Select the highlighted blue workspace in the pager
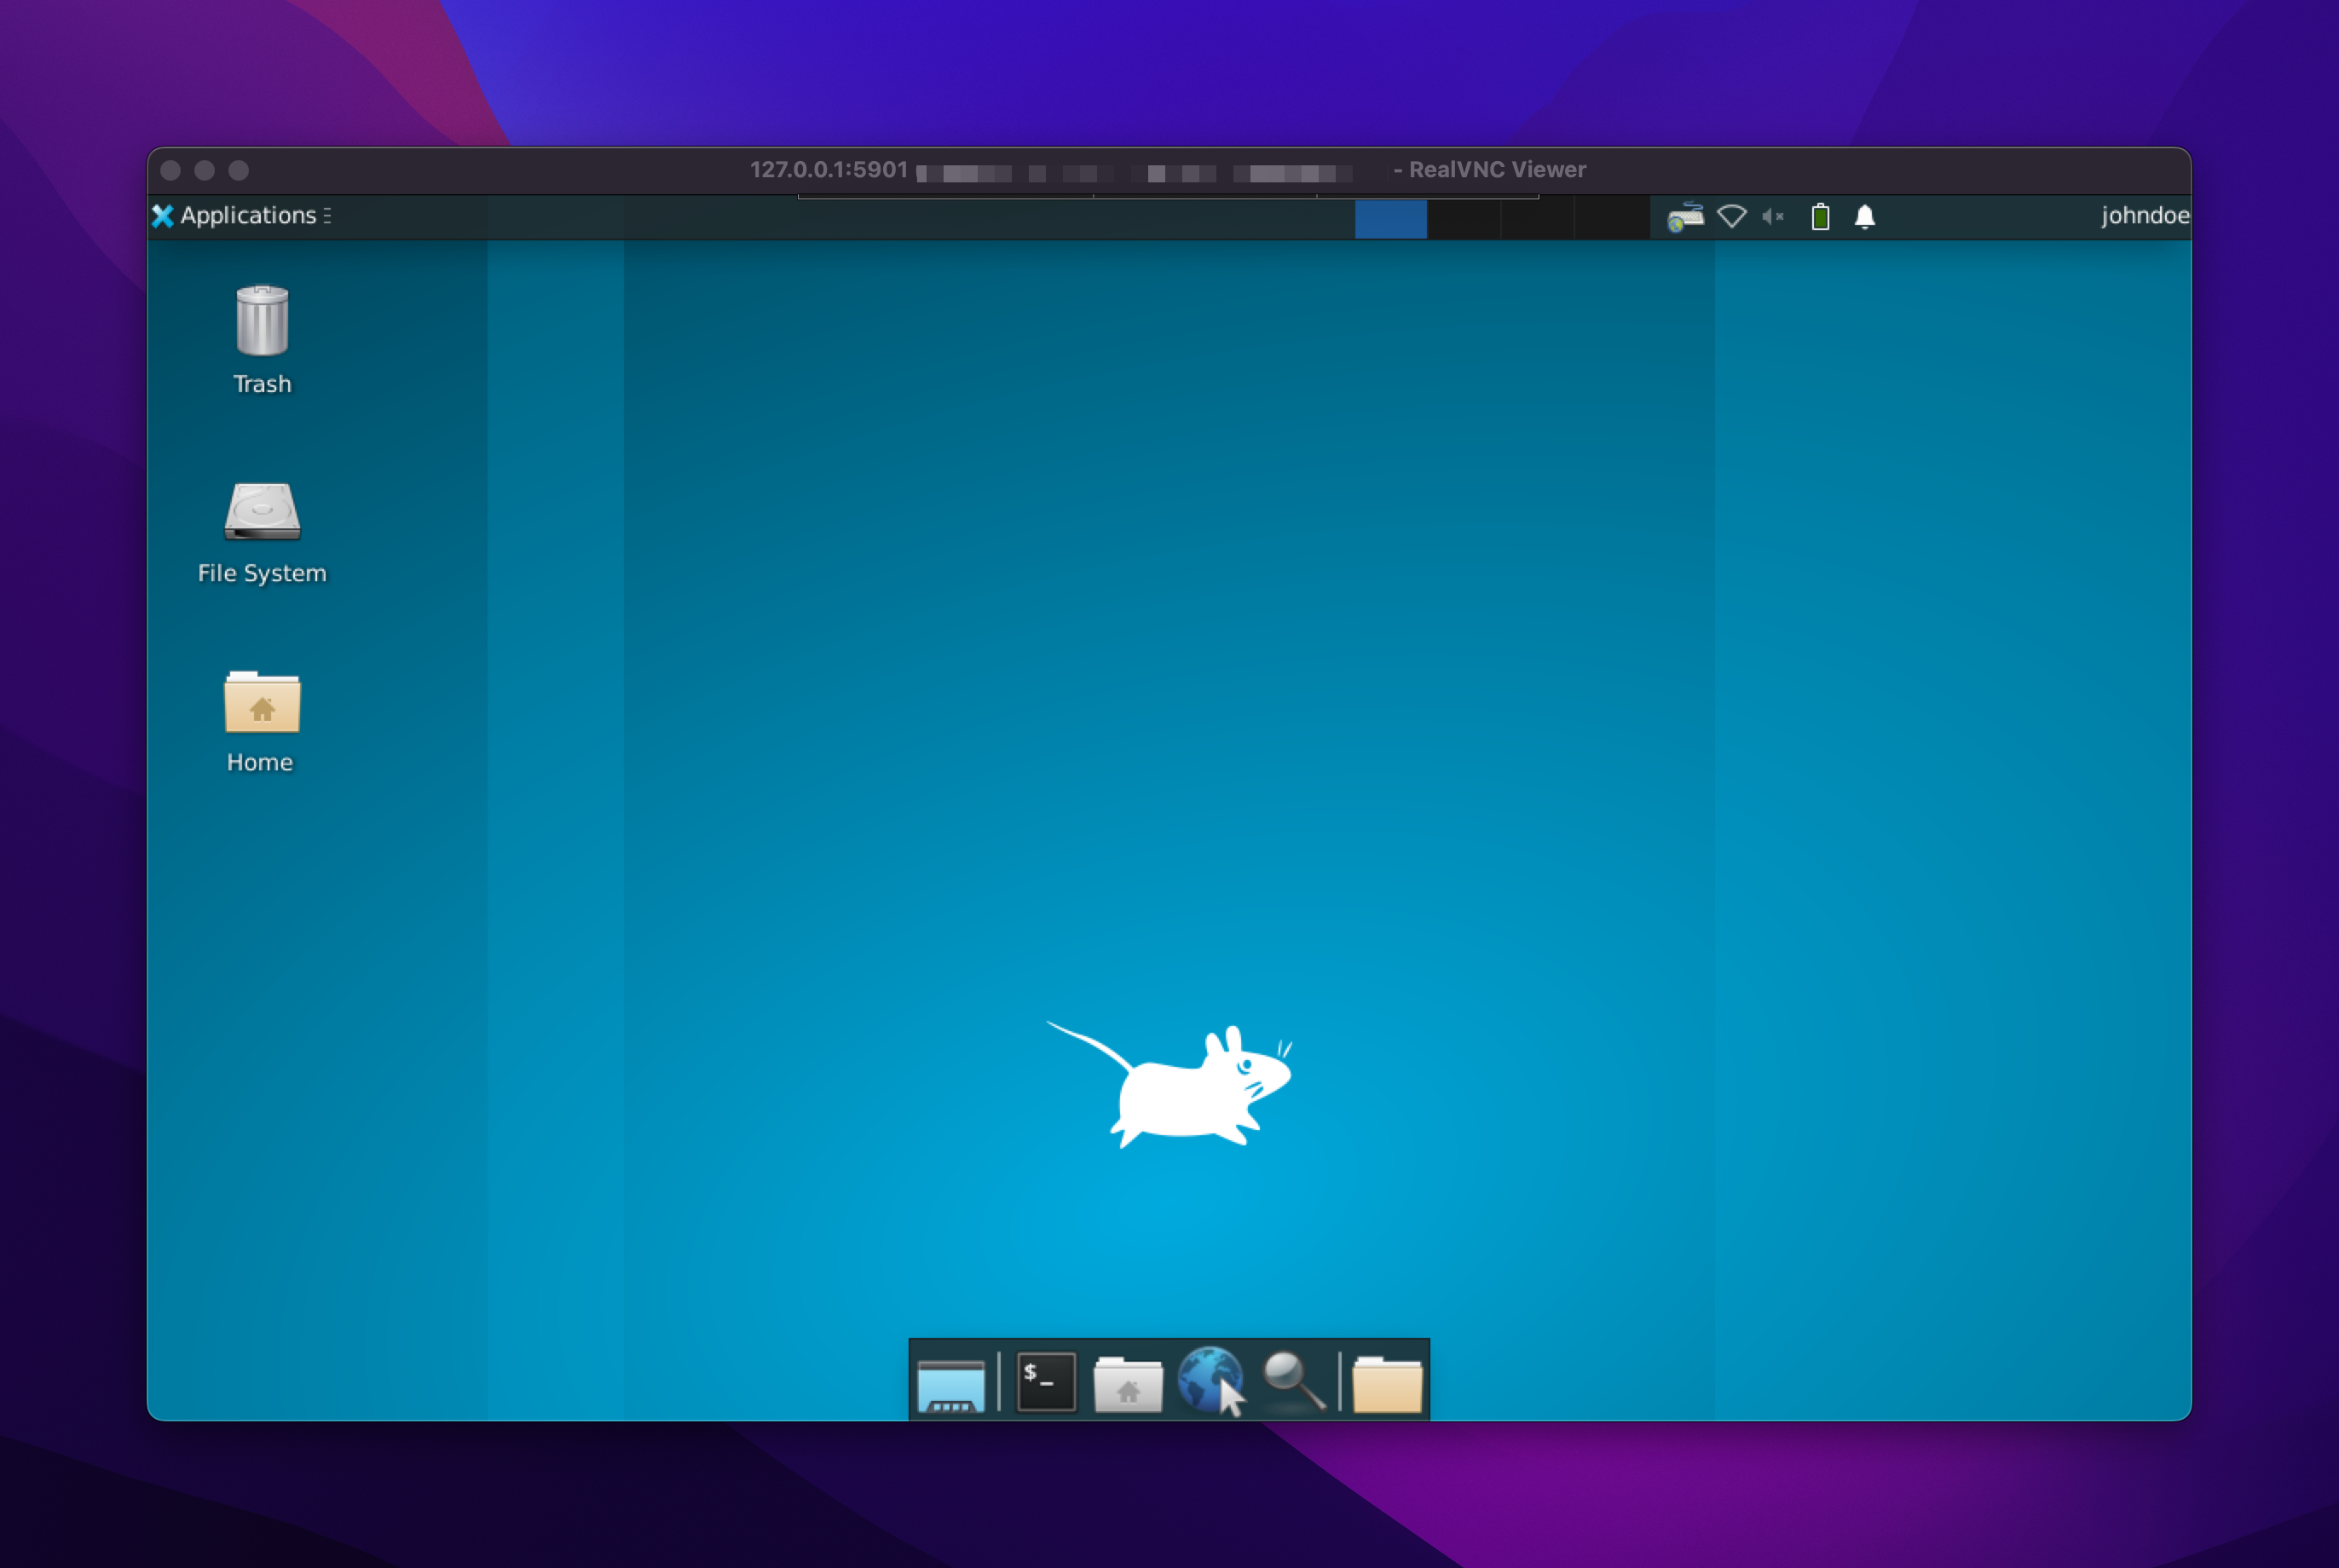 point(1390,219)
